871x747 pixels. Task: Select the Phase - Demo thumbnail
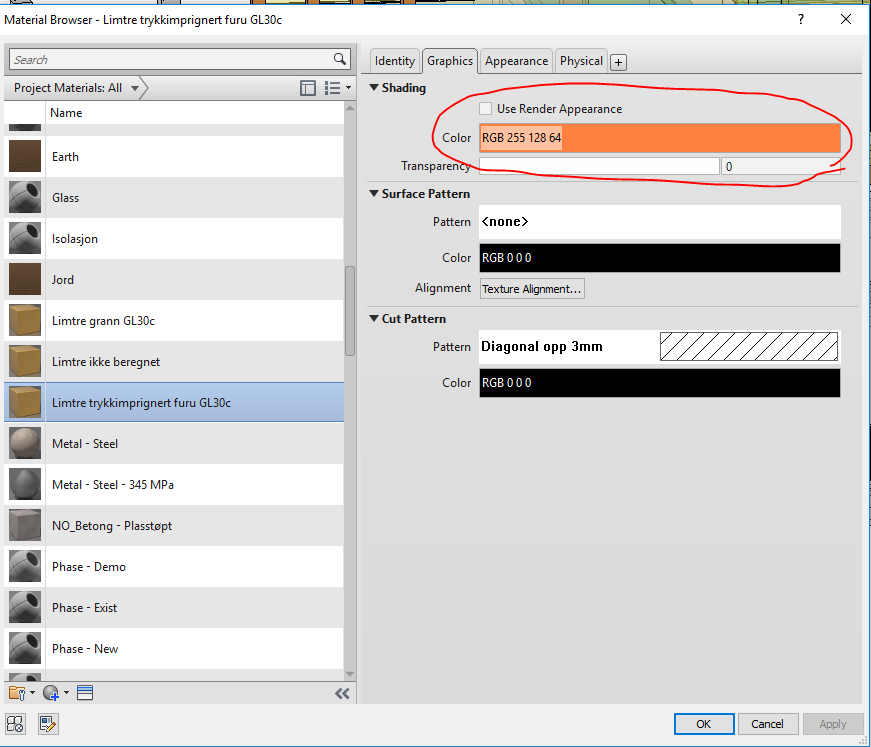(25, 566)
